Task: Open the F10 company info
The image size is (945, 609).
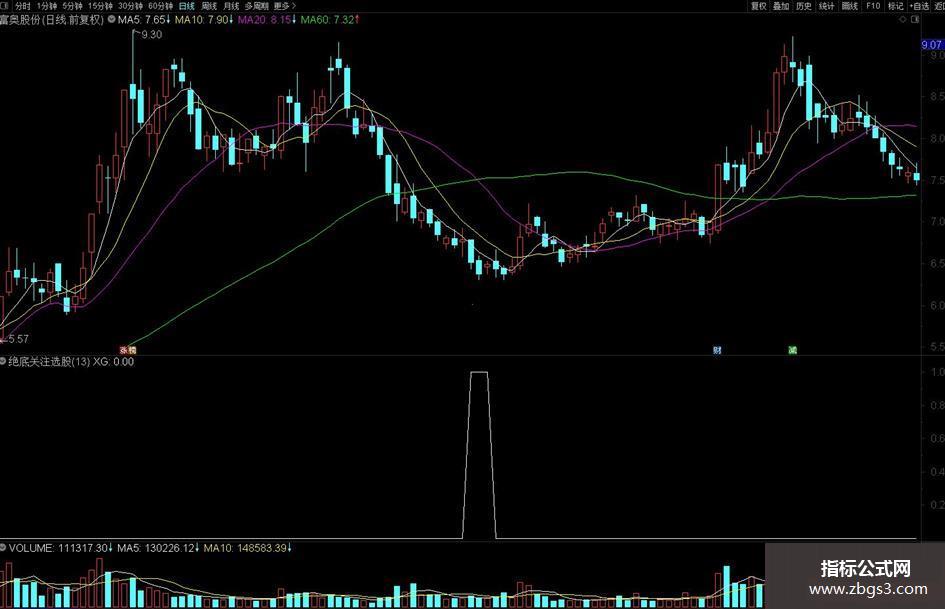Action: [x=873, y=5]
